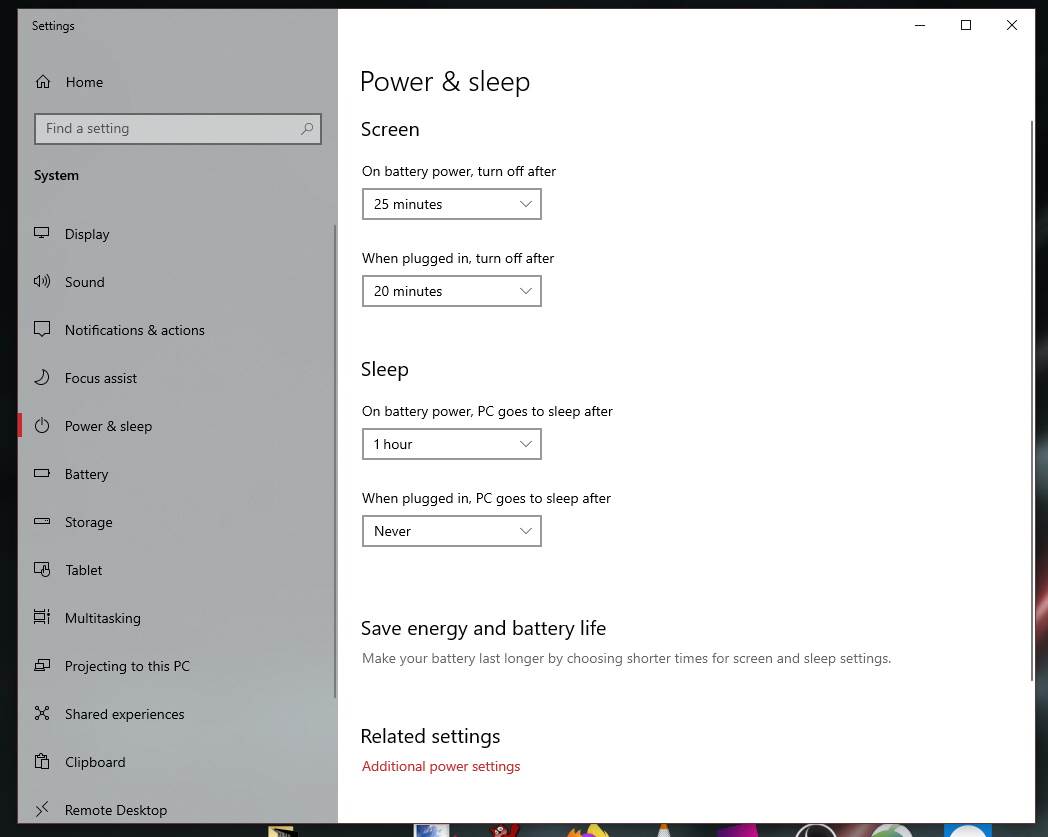Click the Shared experiences icon
Screen dimensions: 1048x837
[x=41, y=714]
